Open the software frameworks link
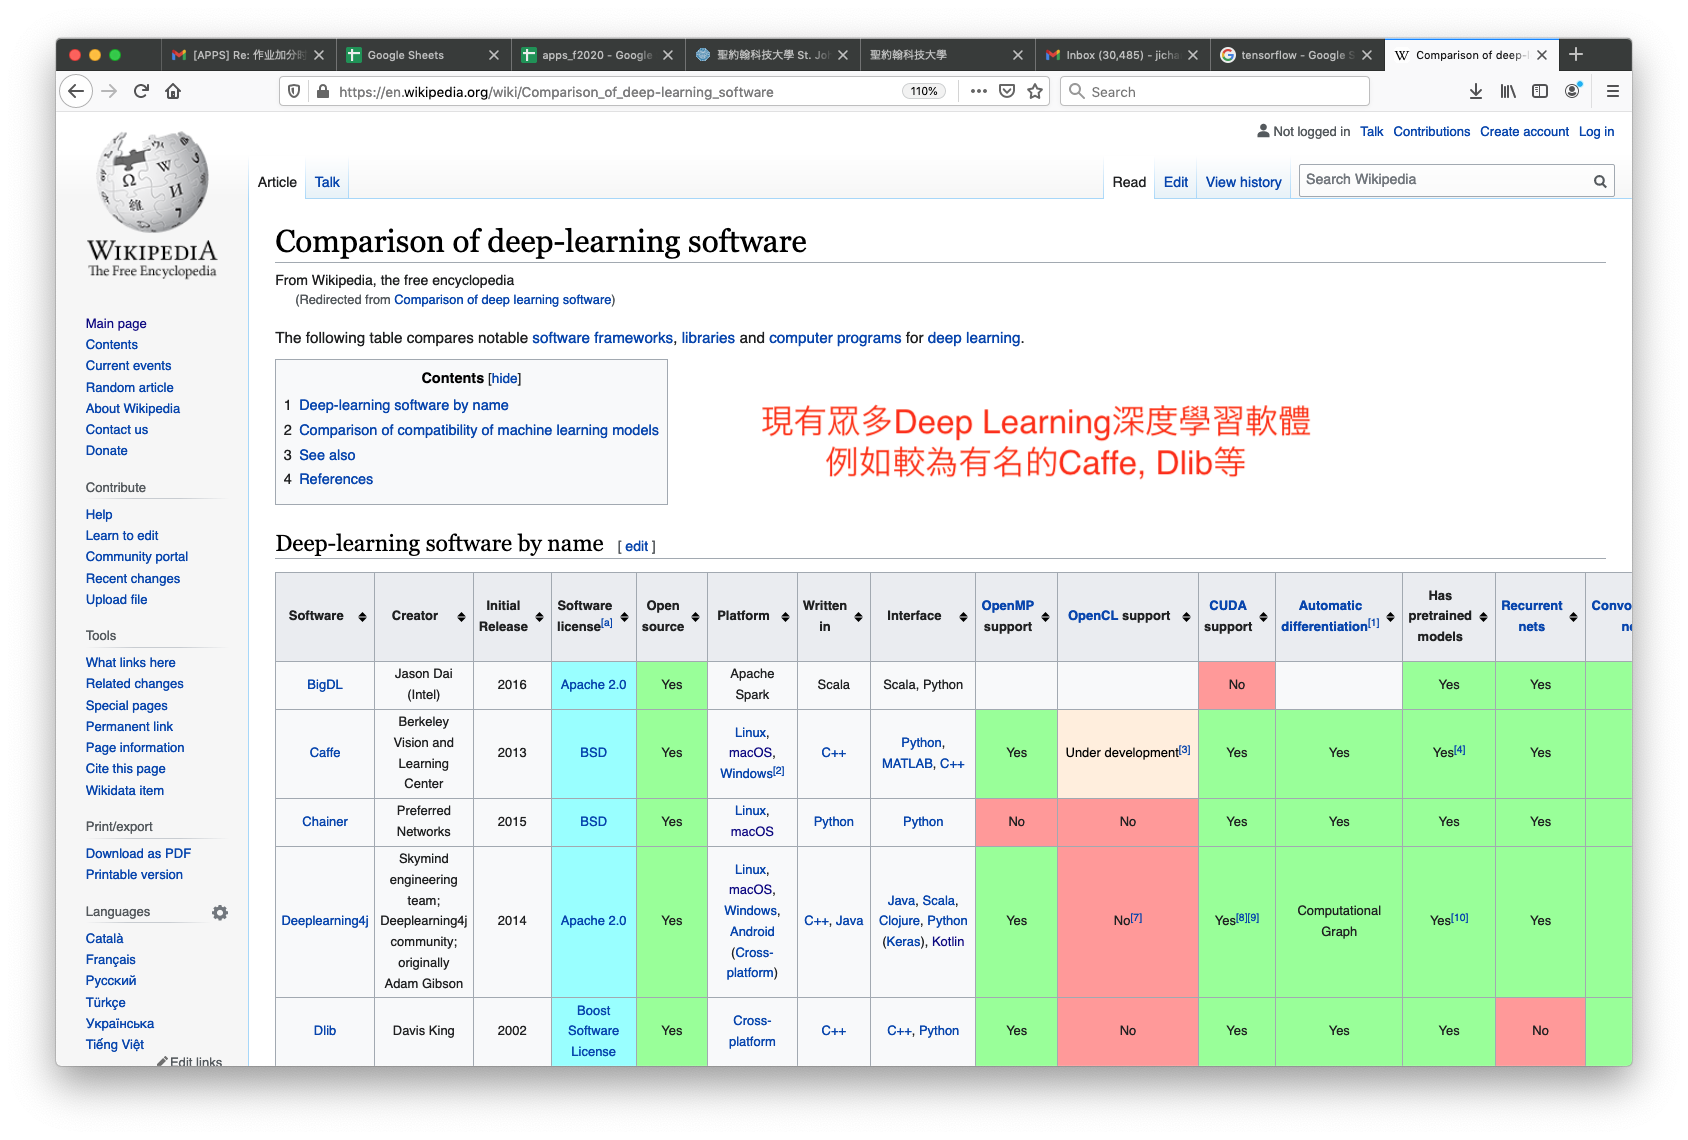 (x=602, y=338)
